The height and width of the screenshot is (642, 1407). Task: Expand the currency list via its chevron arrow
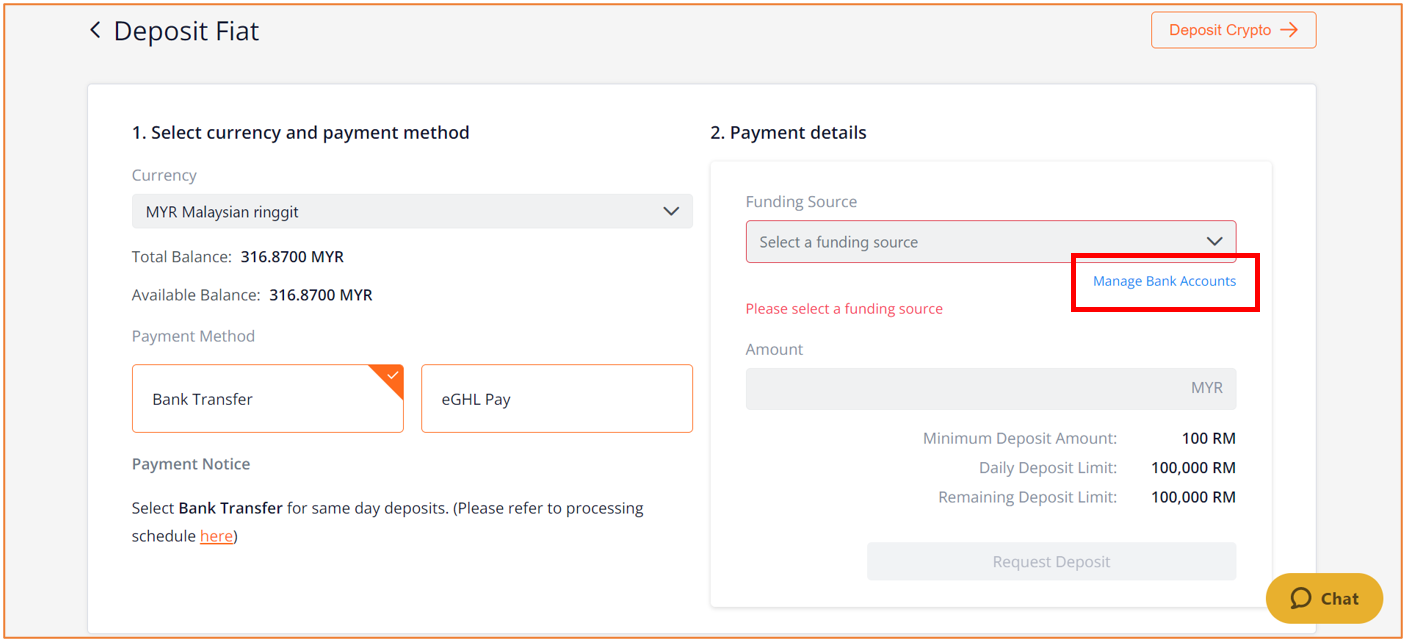[671, 212]
